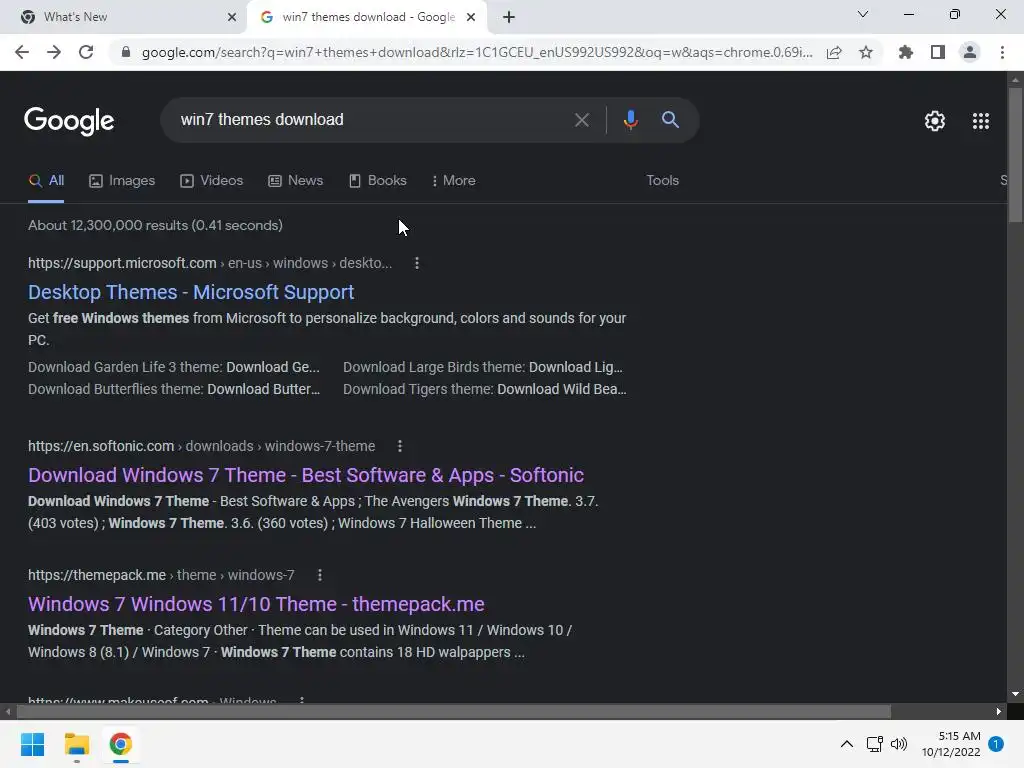Click the About 12,300,000 results text

tap(155, 225)
